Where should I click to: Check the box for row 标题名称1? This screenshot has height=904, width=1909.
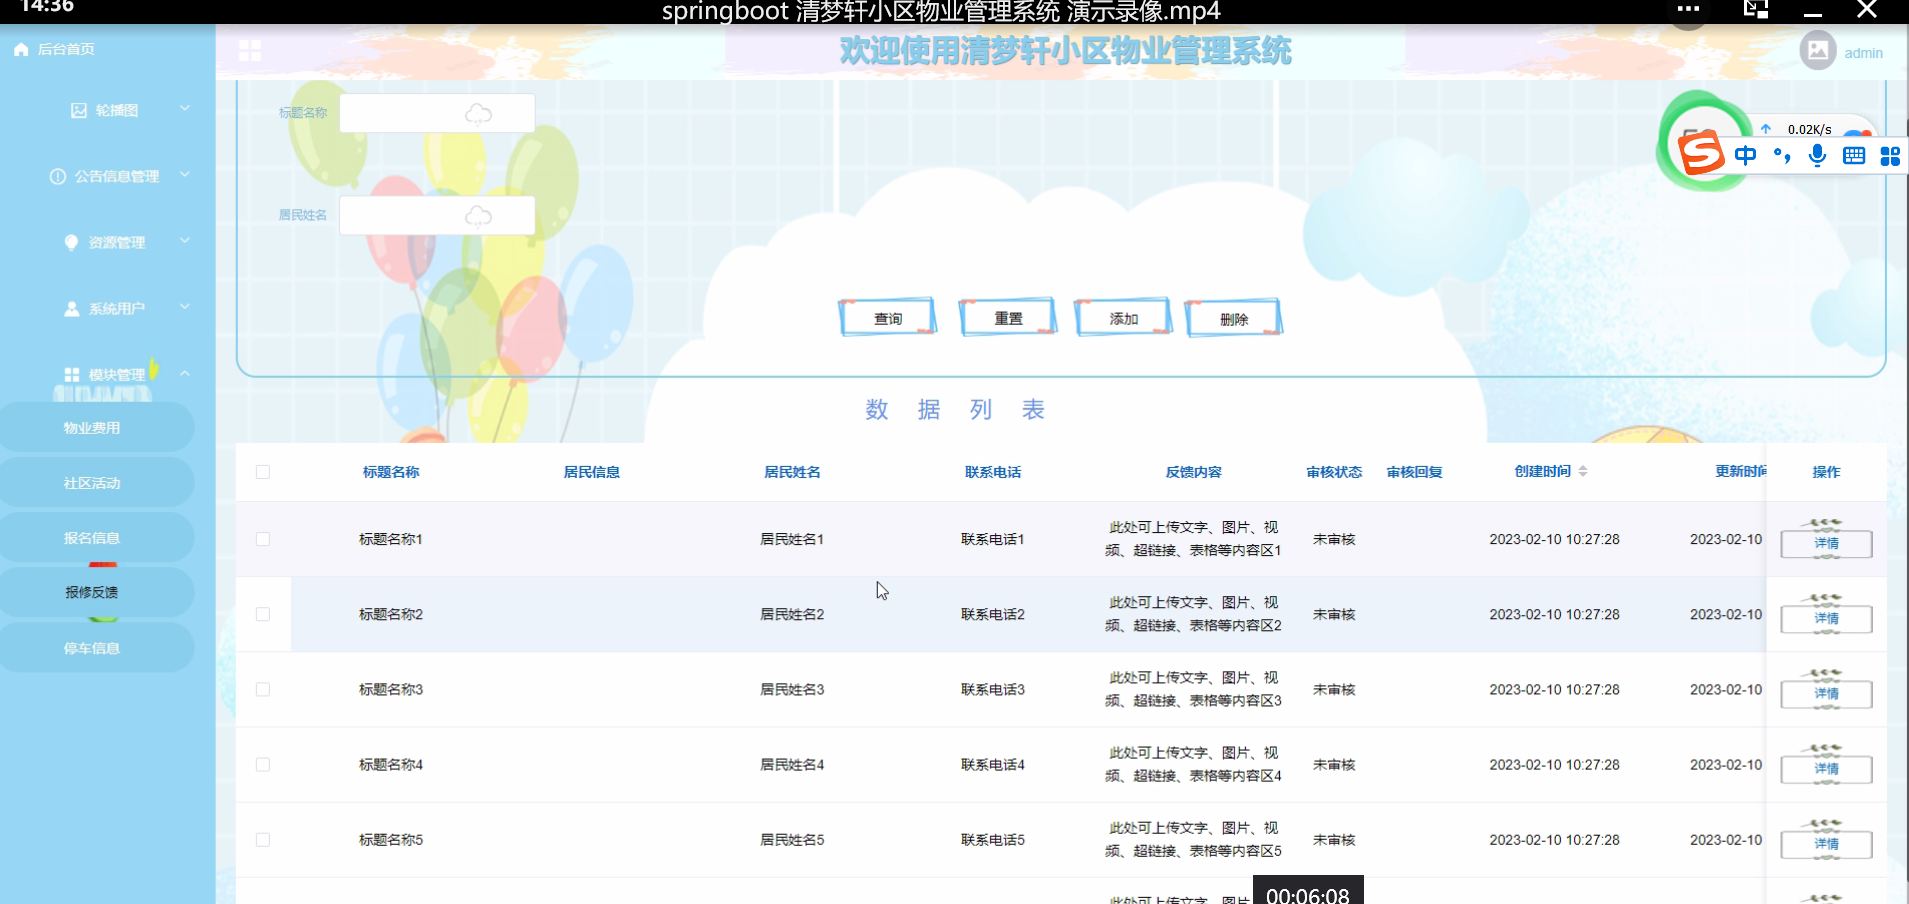(x=263, y=539)
